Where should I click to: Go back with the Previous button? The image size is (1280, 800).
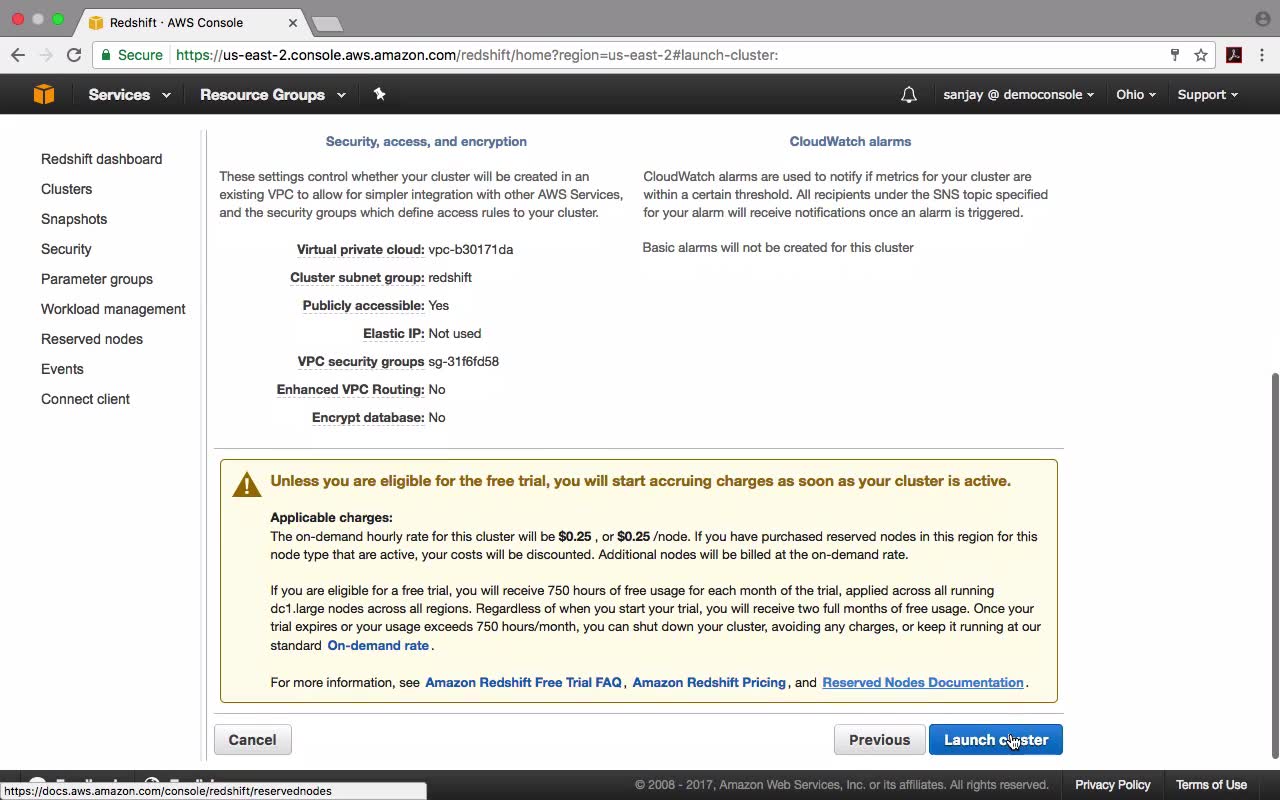879,740
